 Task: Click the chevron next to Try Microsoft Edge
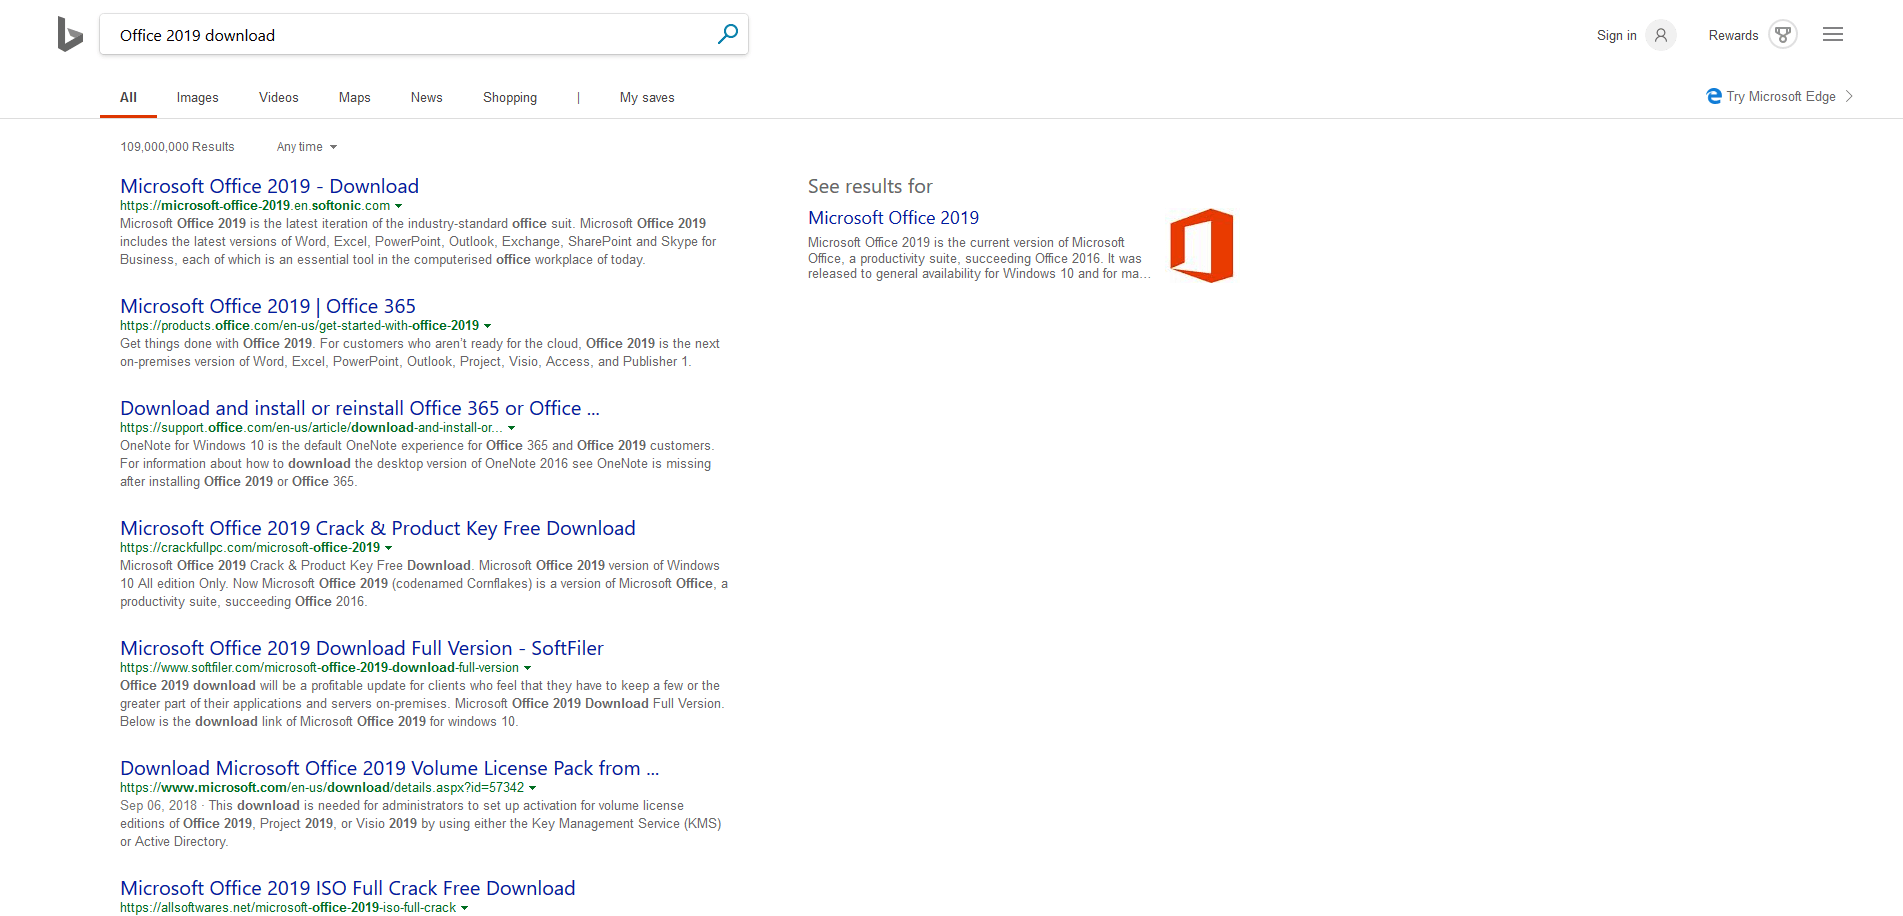[1849, 96]
